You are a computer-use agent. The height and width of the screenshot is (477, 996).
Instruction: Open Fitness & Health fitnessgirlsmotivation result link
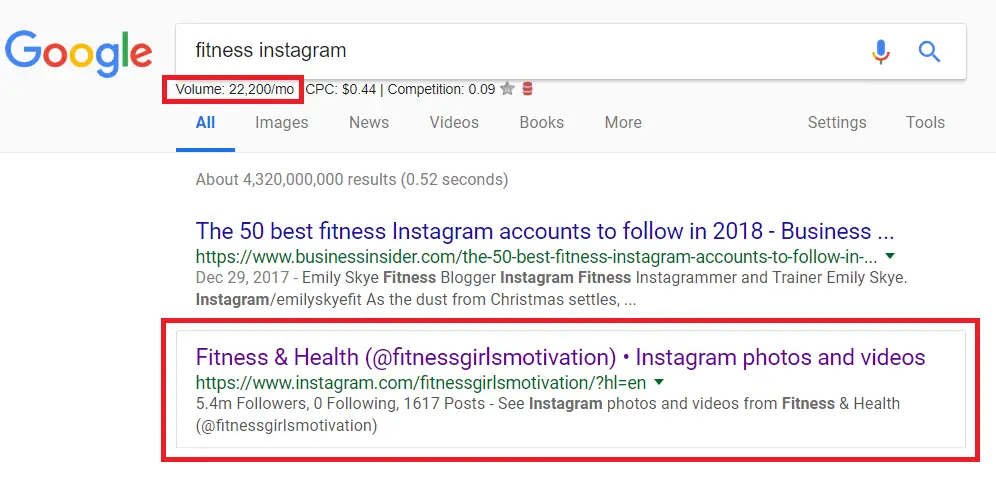point(560,358)
